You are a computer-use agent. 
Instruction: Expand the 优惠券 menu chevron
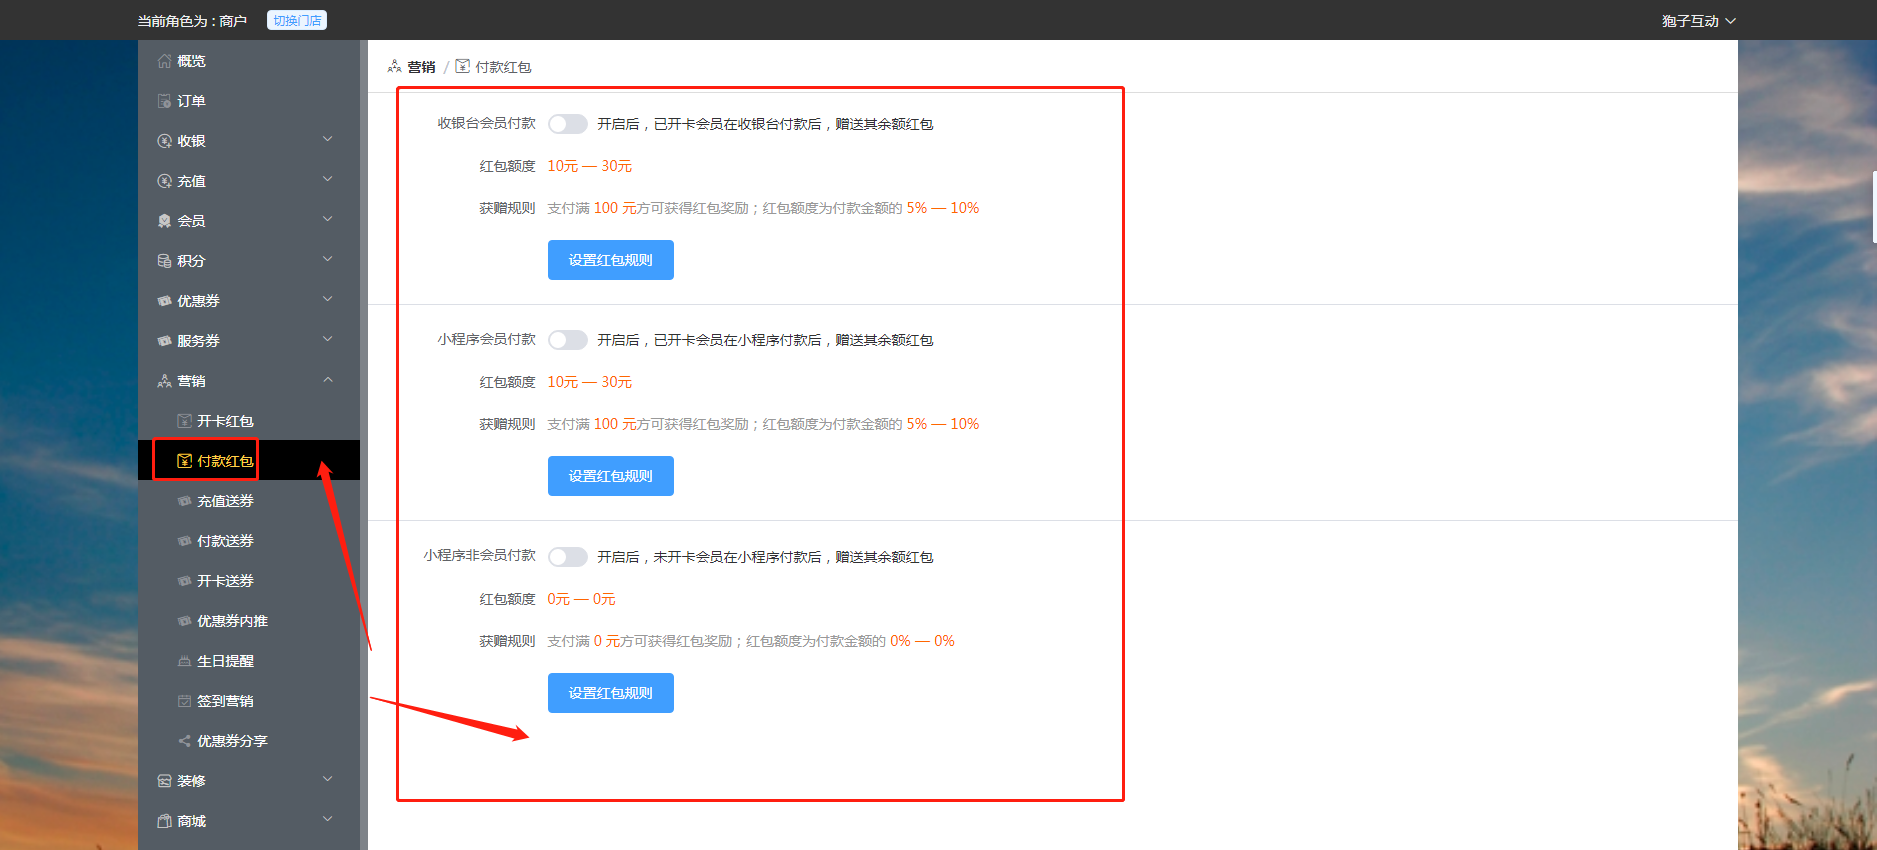(x=327, y=300)
